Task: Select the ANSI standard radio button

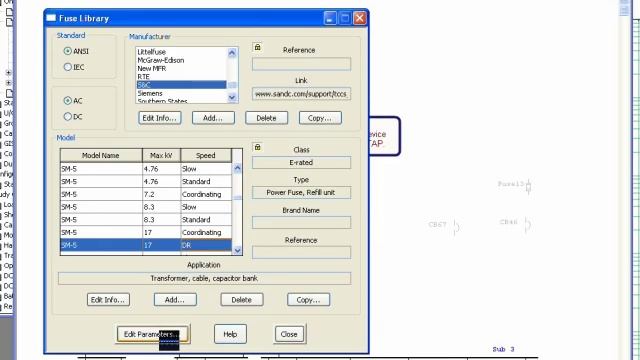Action: [68, 51]
